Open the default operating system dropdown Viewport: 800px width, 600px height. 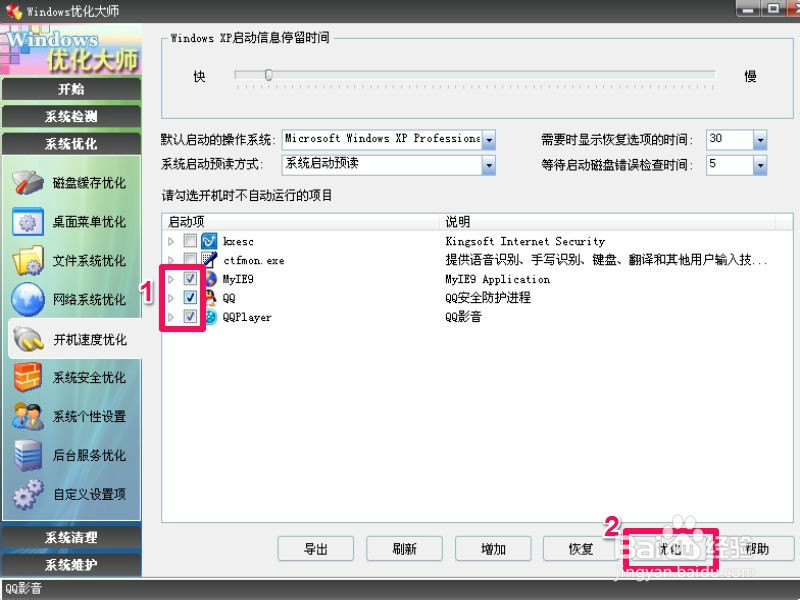pos(489,139)
